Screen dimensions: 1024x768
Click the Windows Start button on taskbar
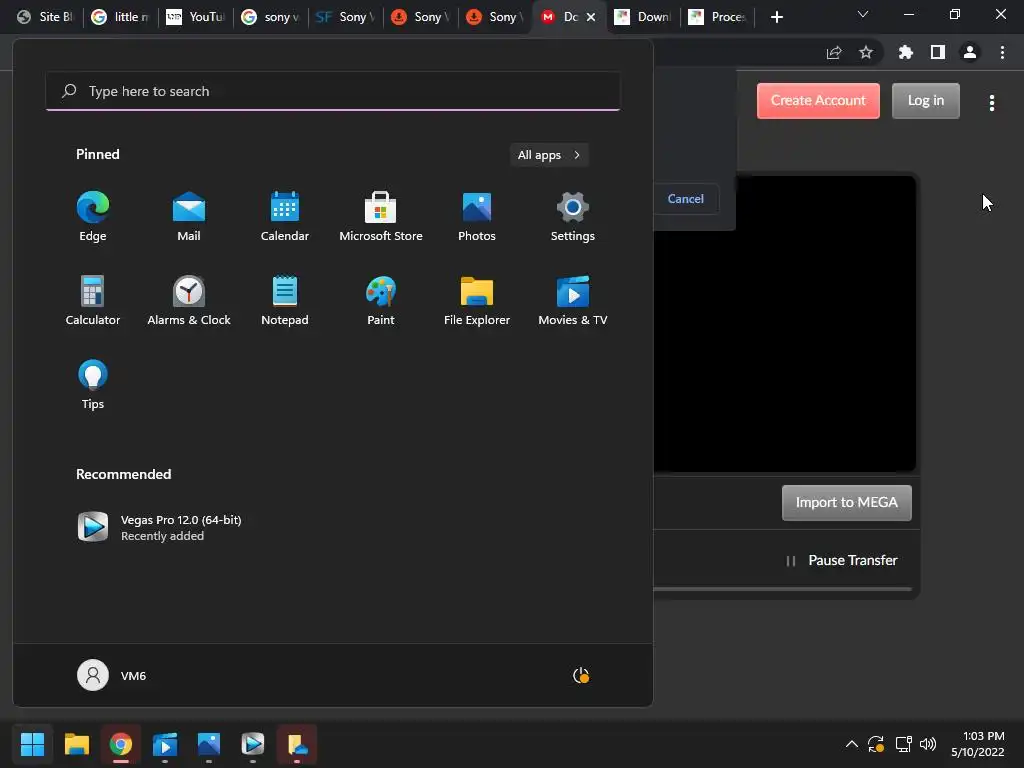pos(32,744)
